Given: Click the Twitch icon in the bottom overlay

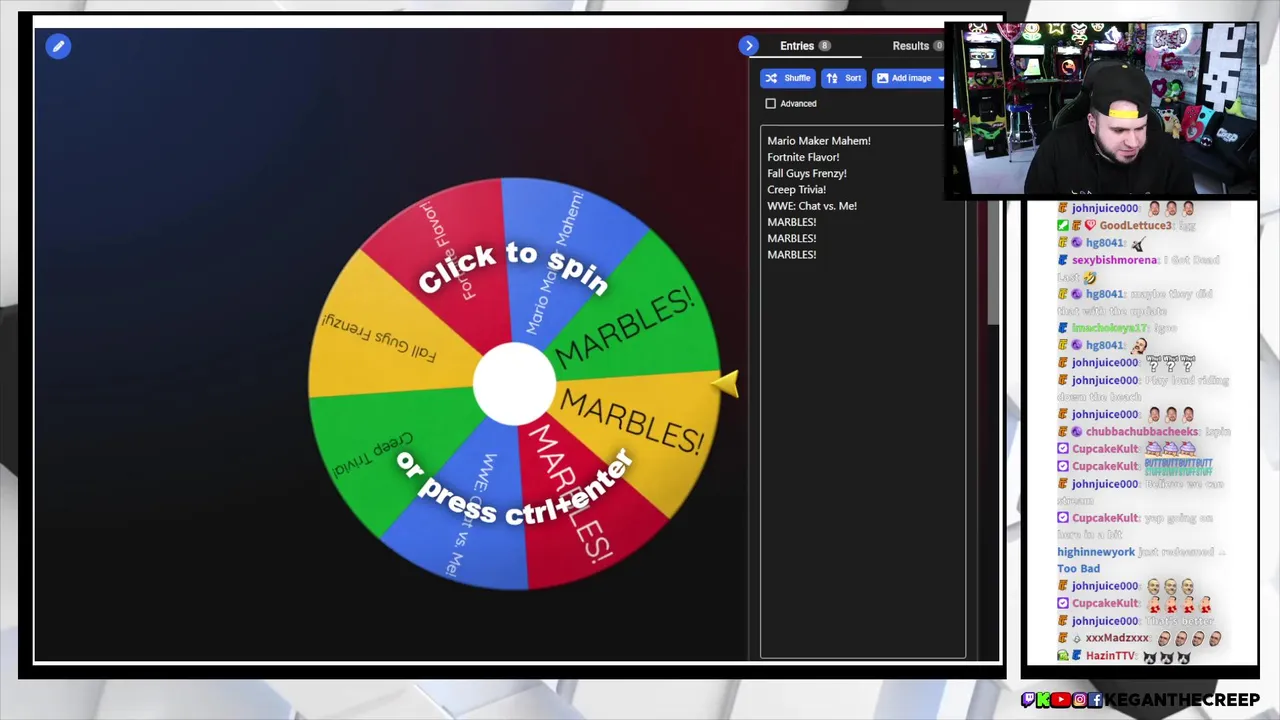Looking at the screenshot, I should 1028,700.
